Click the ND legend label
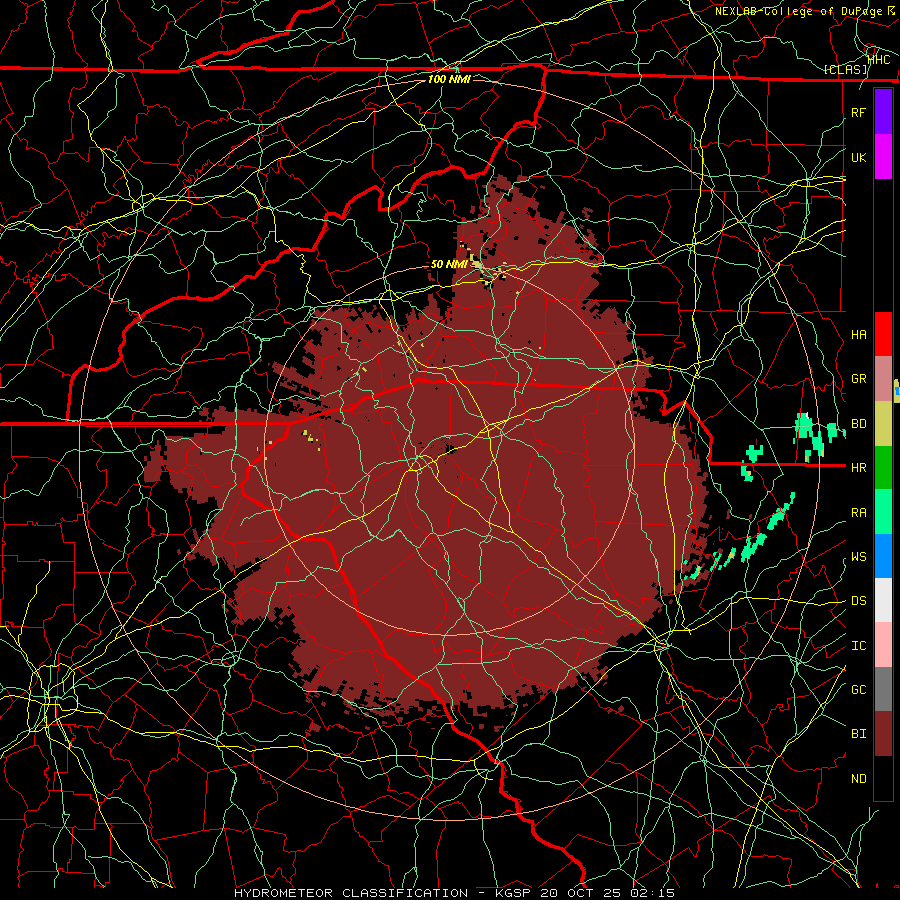Viewport: 900px width, 900px height. (859, 778)
